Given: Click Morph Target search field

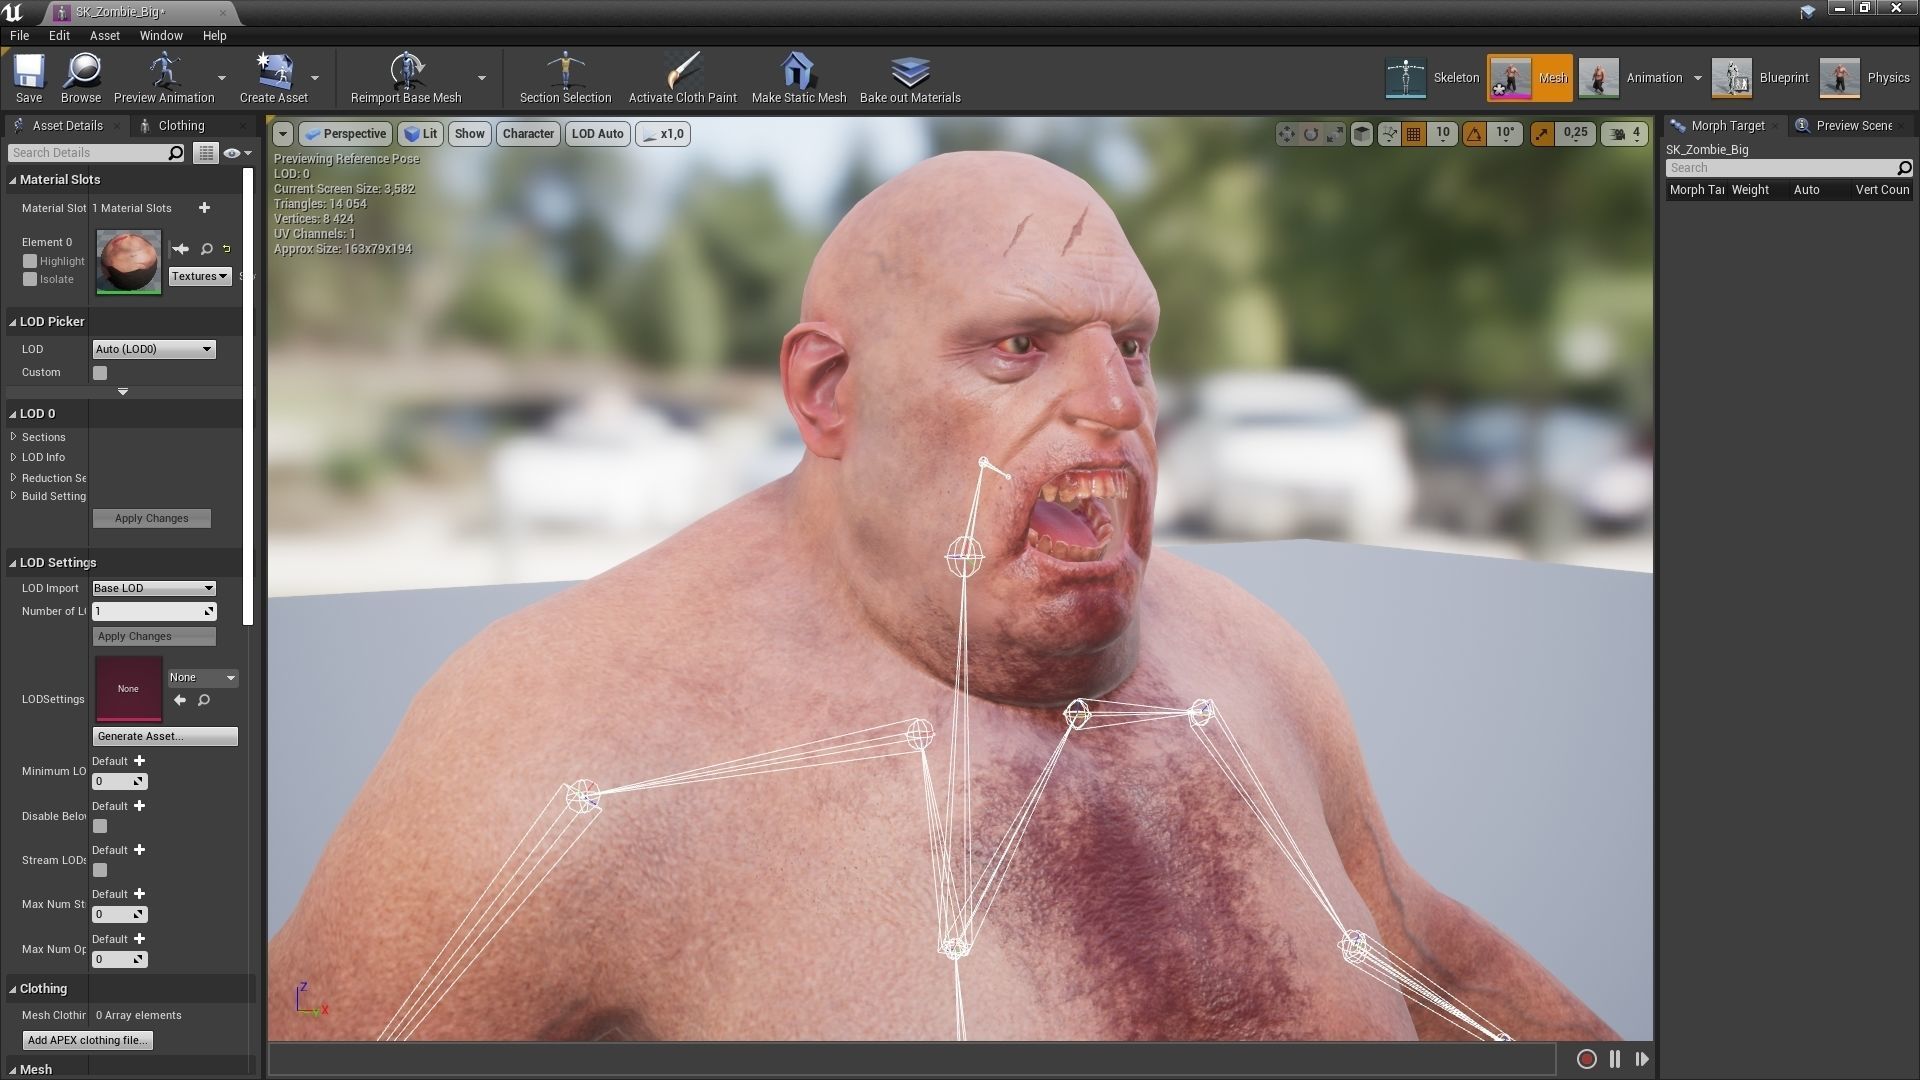Looking at the screenshot, I should (x=1789, y=168).
